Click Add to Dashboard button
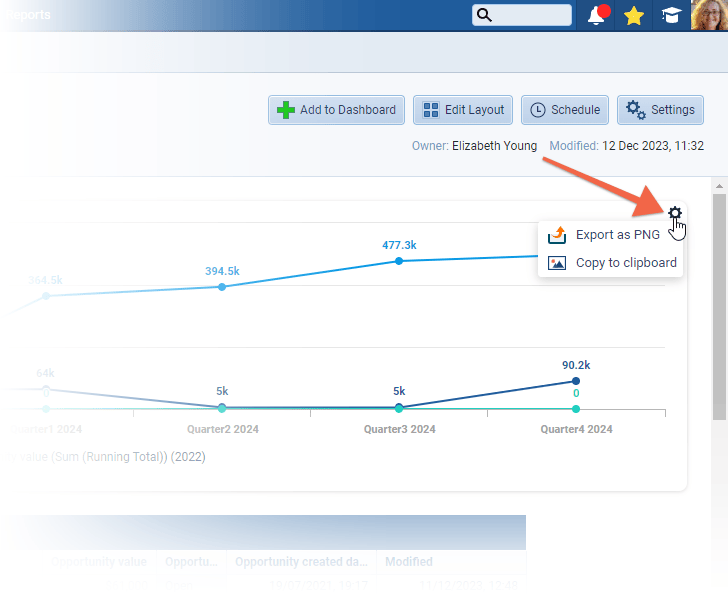728x596 pixels. (x=336, y=110)
